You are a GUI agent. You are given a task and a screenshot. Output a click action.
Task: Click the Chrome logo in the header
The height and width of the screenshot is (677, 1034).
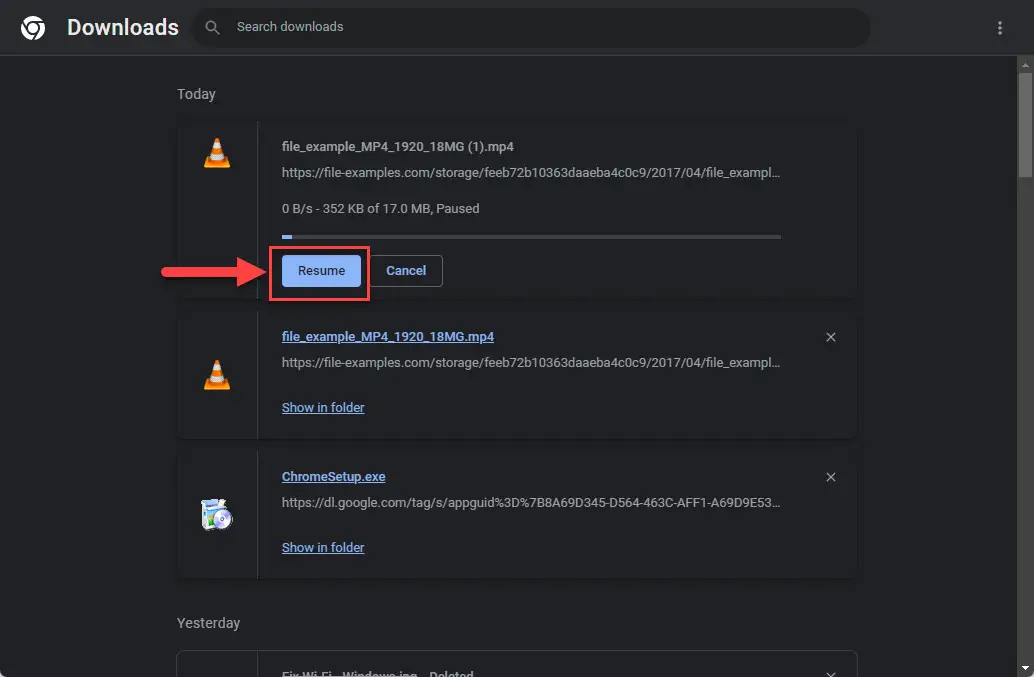(x=33, y=28)
